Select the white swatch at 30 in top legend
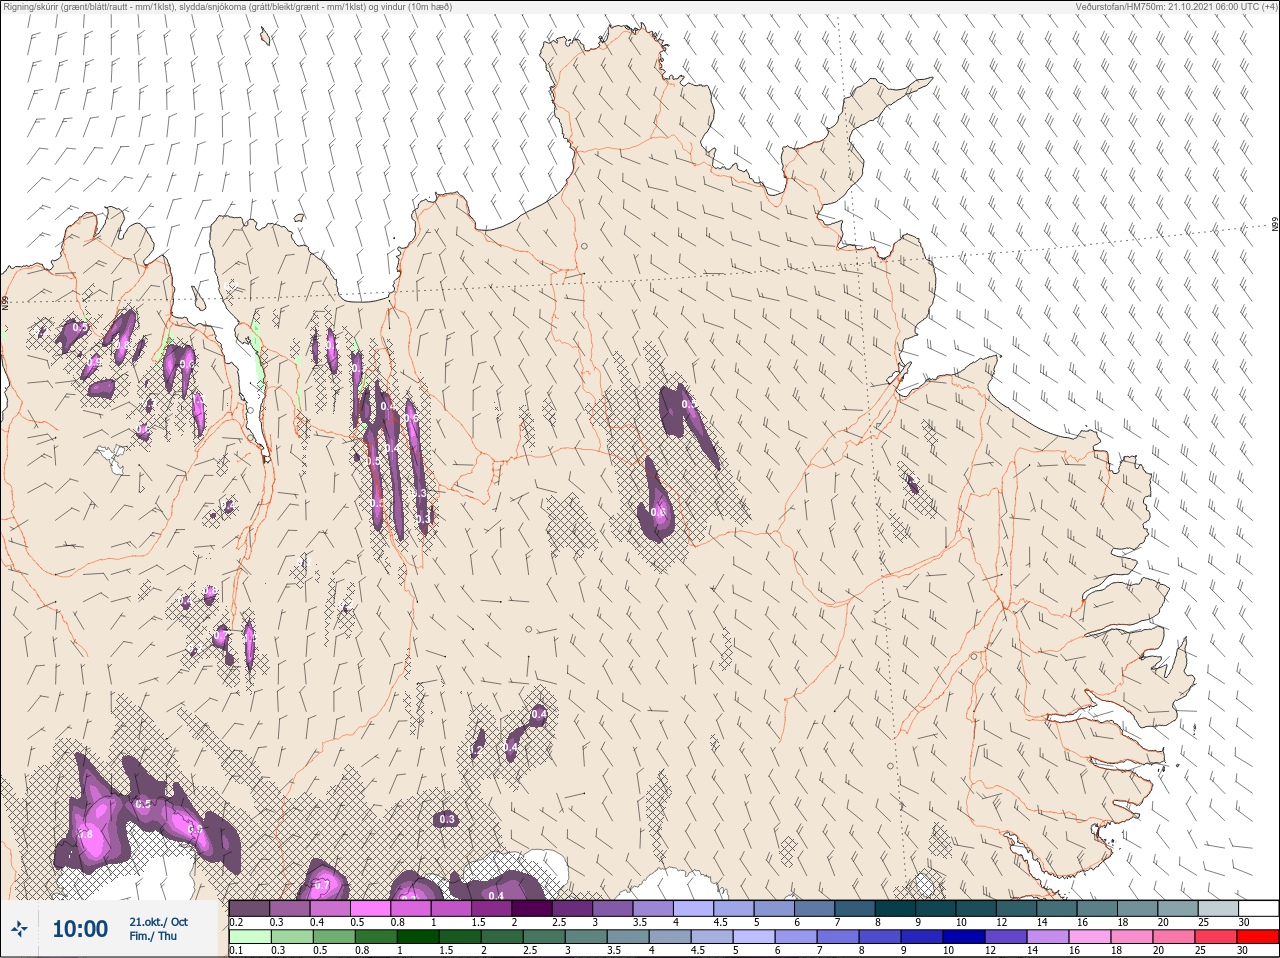Viewport: 1280px width, 958px height. (x=1259, y=908)
